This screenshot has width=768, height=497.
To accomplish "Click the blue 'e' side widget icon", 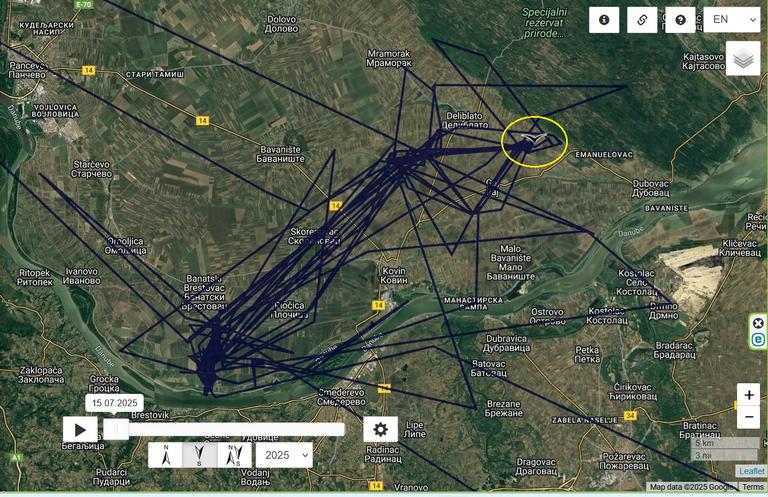I will (x=758, y=339).
